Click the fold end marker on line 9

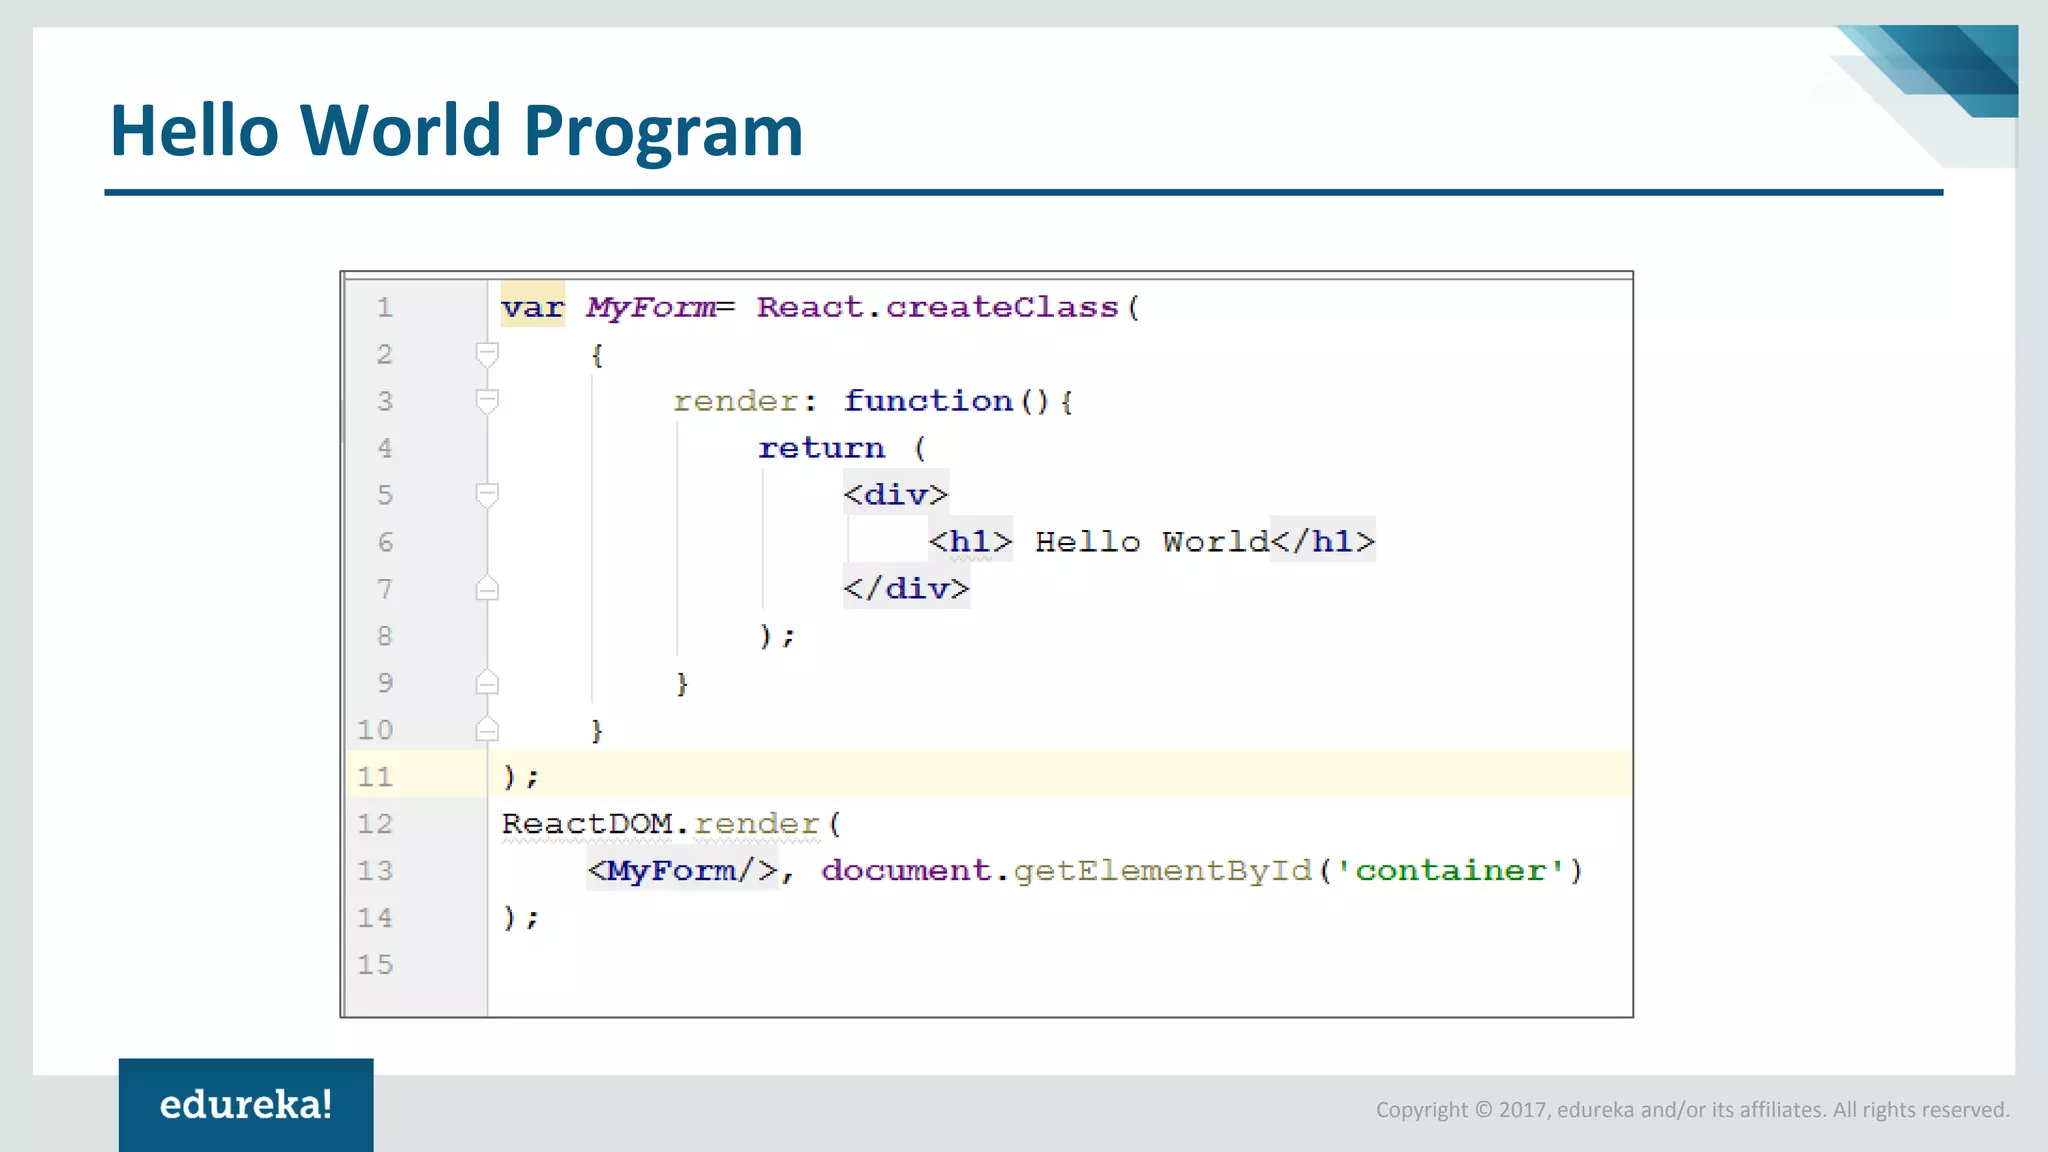pyautogui.click(x=487, y=682)
